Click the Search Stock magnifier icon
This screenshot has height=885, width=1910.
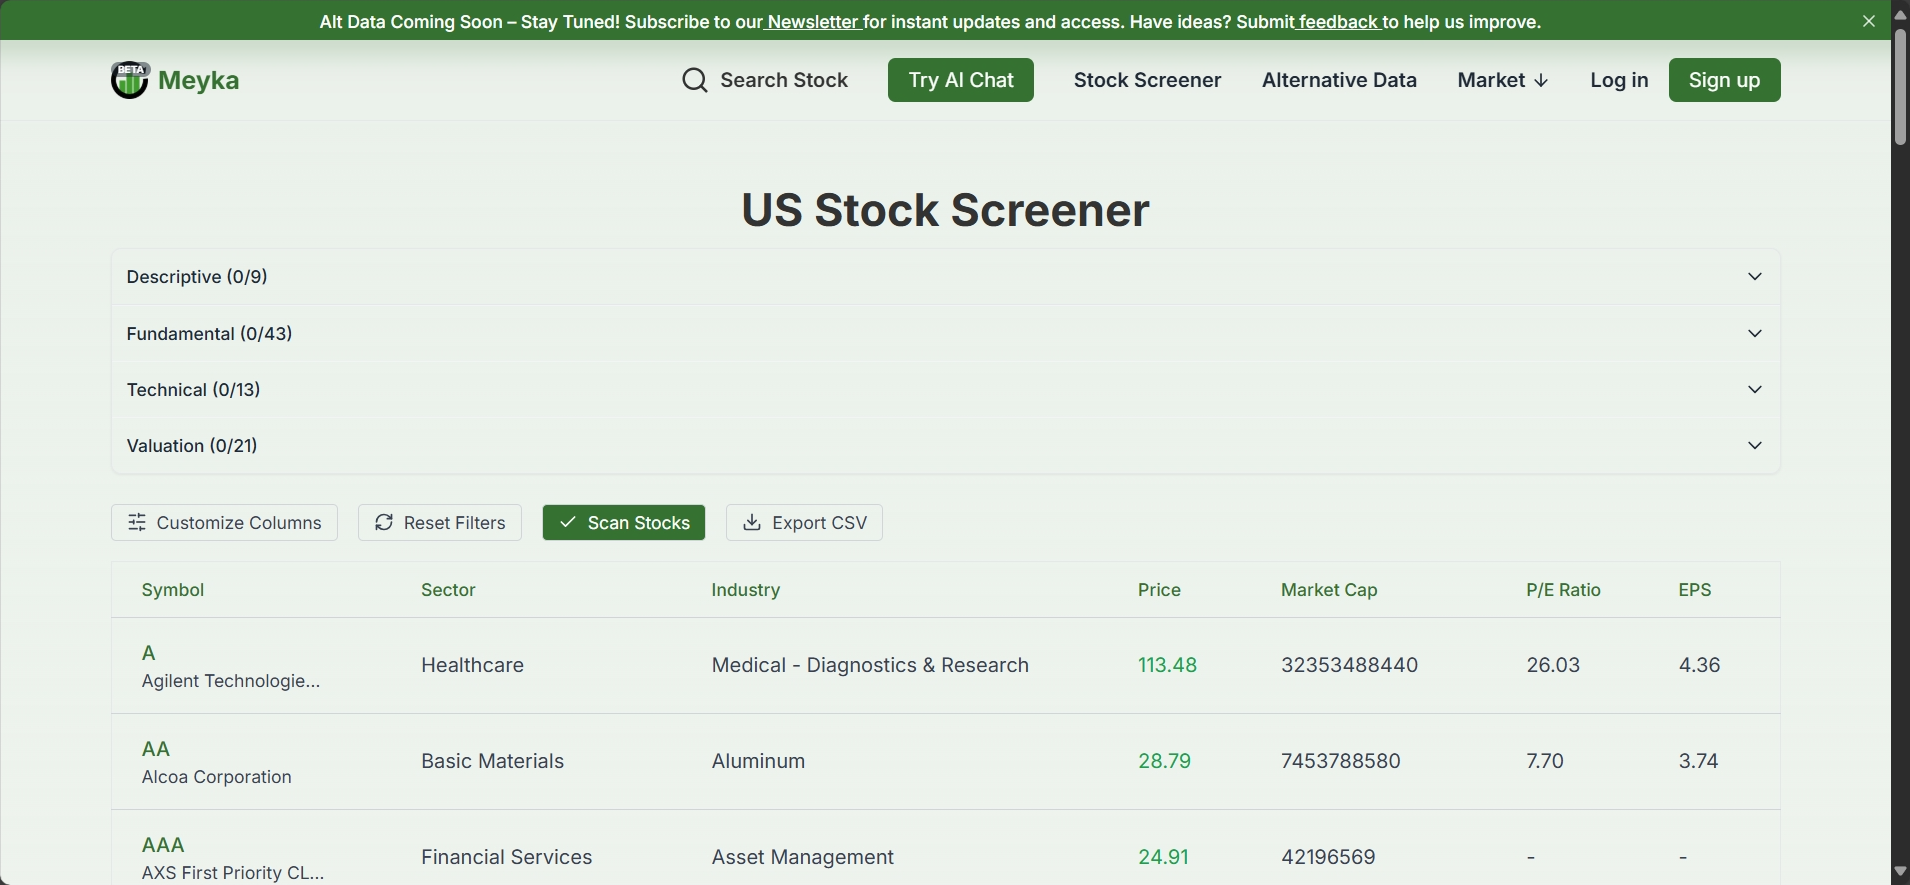click(694, 80)
